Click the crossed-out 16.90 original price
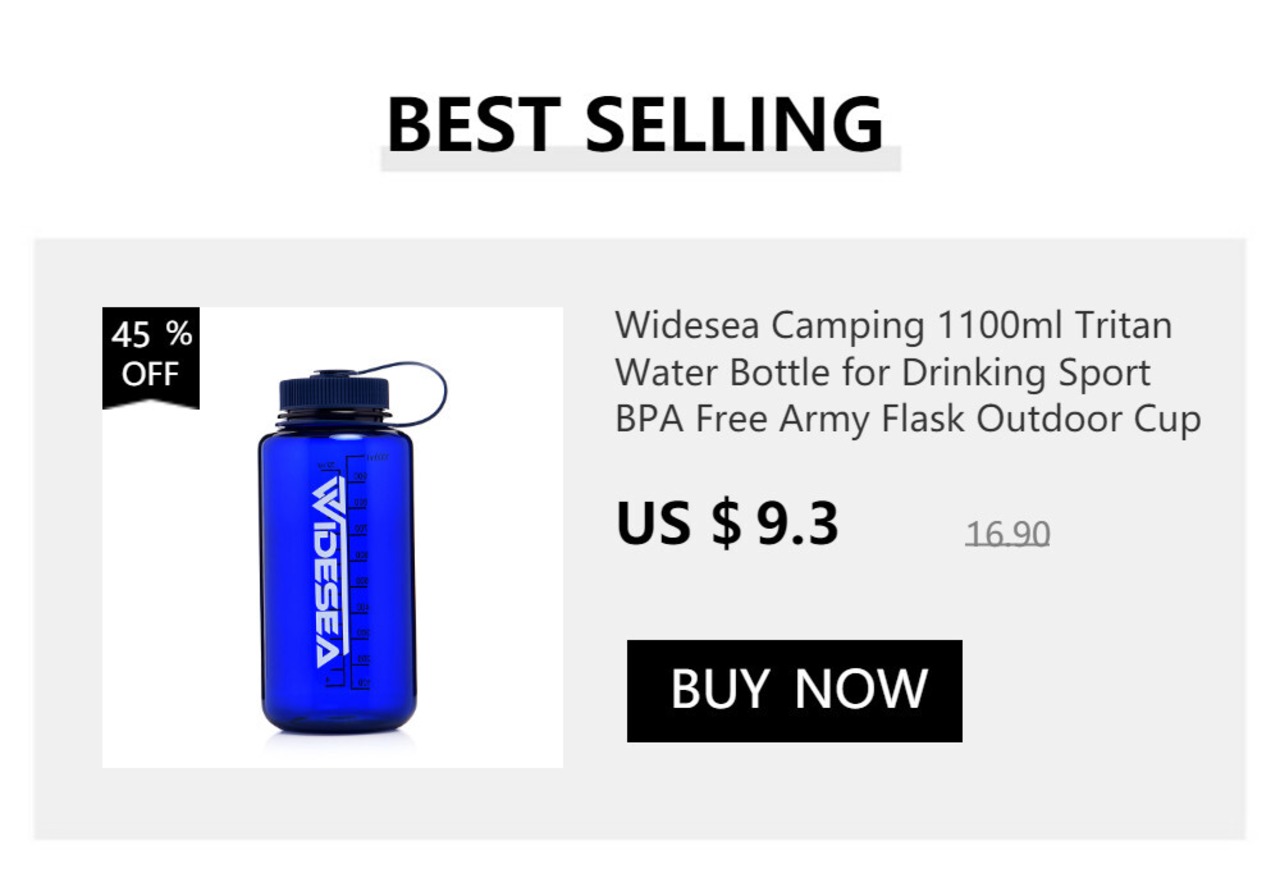The width and height of the screenshot is (1280, 896). coord(1007,534)
